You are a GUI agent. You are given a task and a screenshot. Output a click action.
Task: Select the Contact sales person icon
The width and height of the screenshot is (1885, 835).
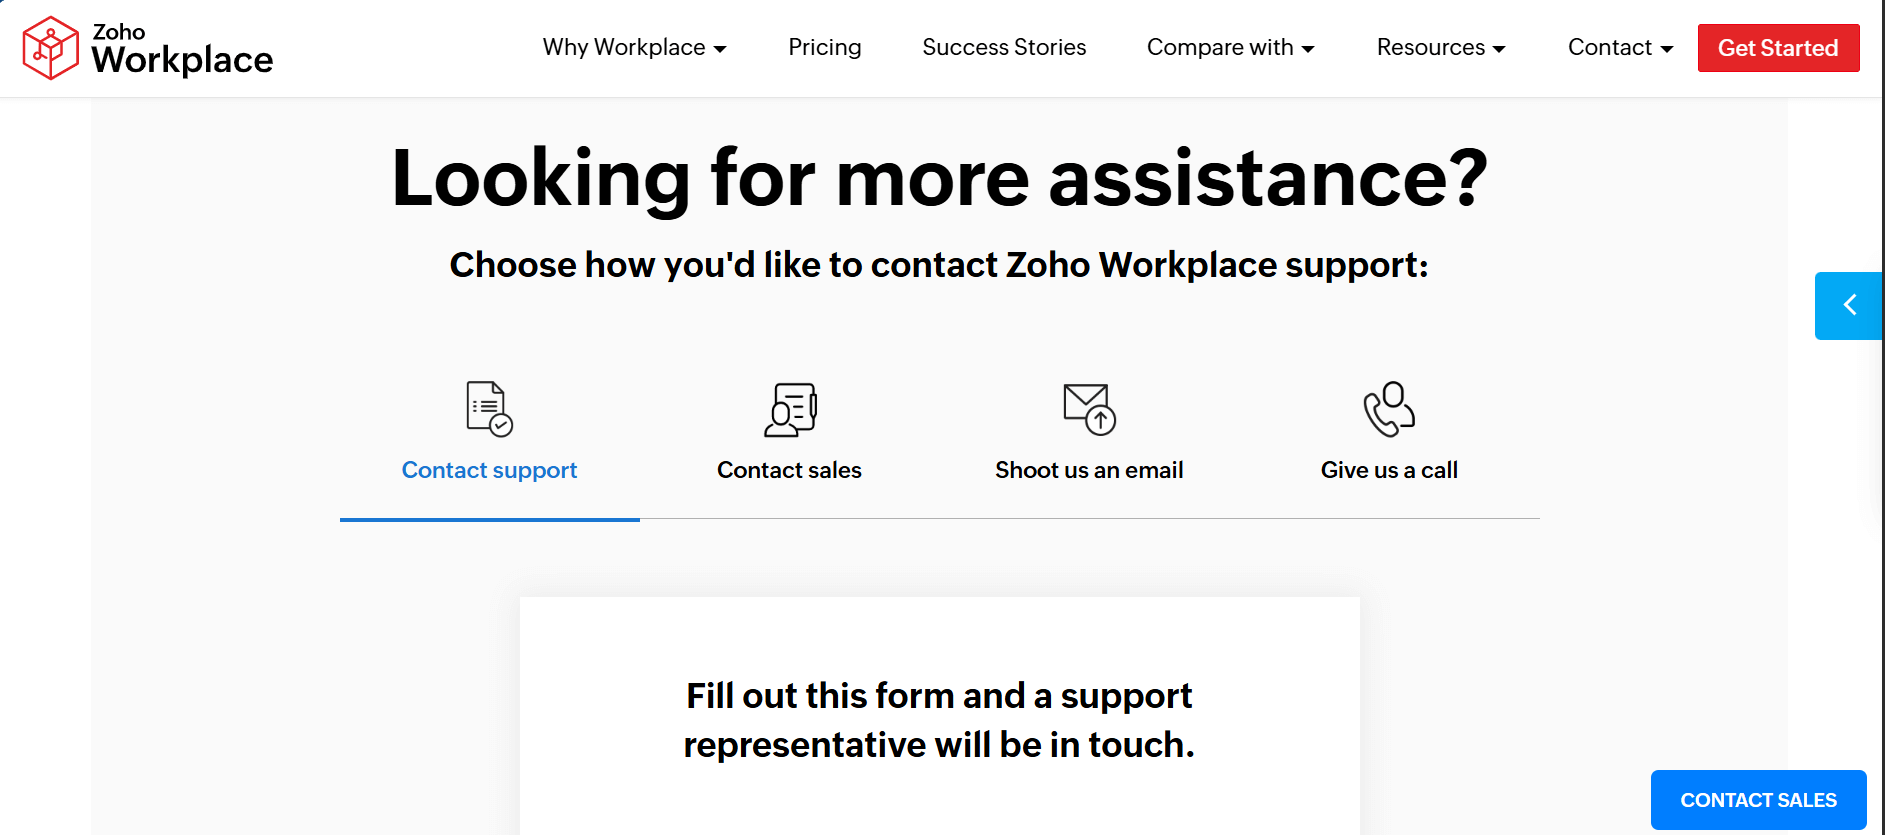point(790,409)
